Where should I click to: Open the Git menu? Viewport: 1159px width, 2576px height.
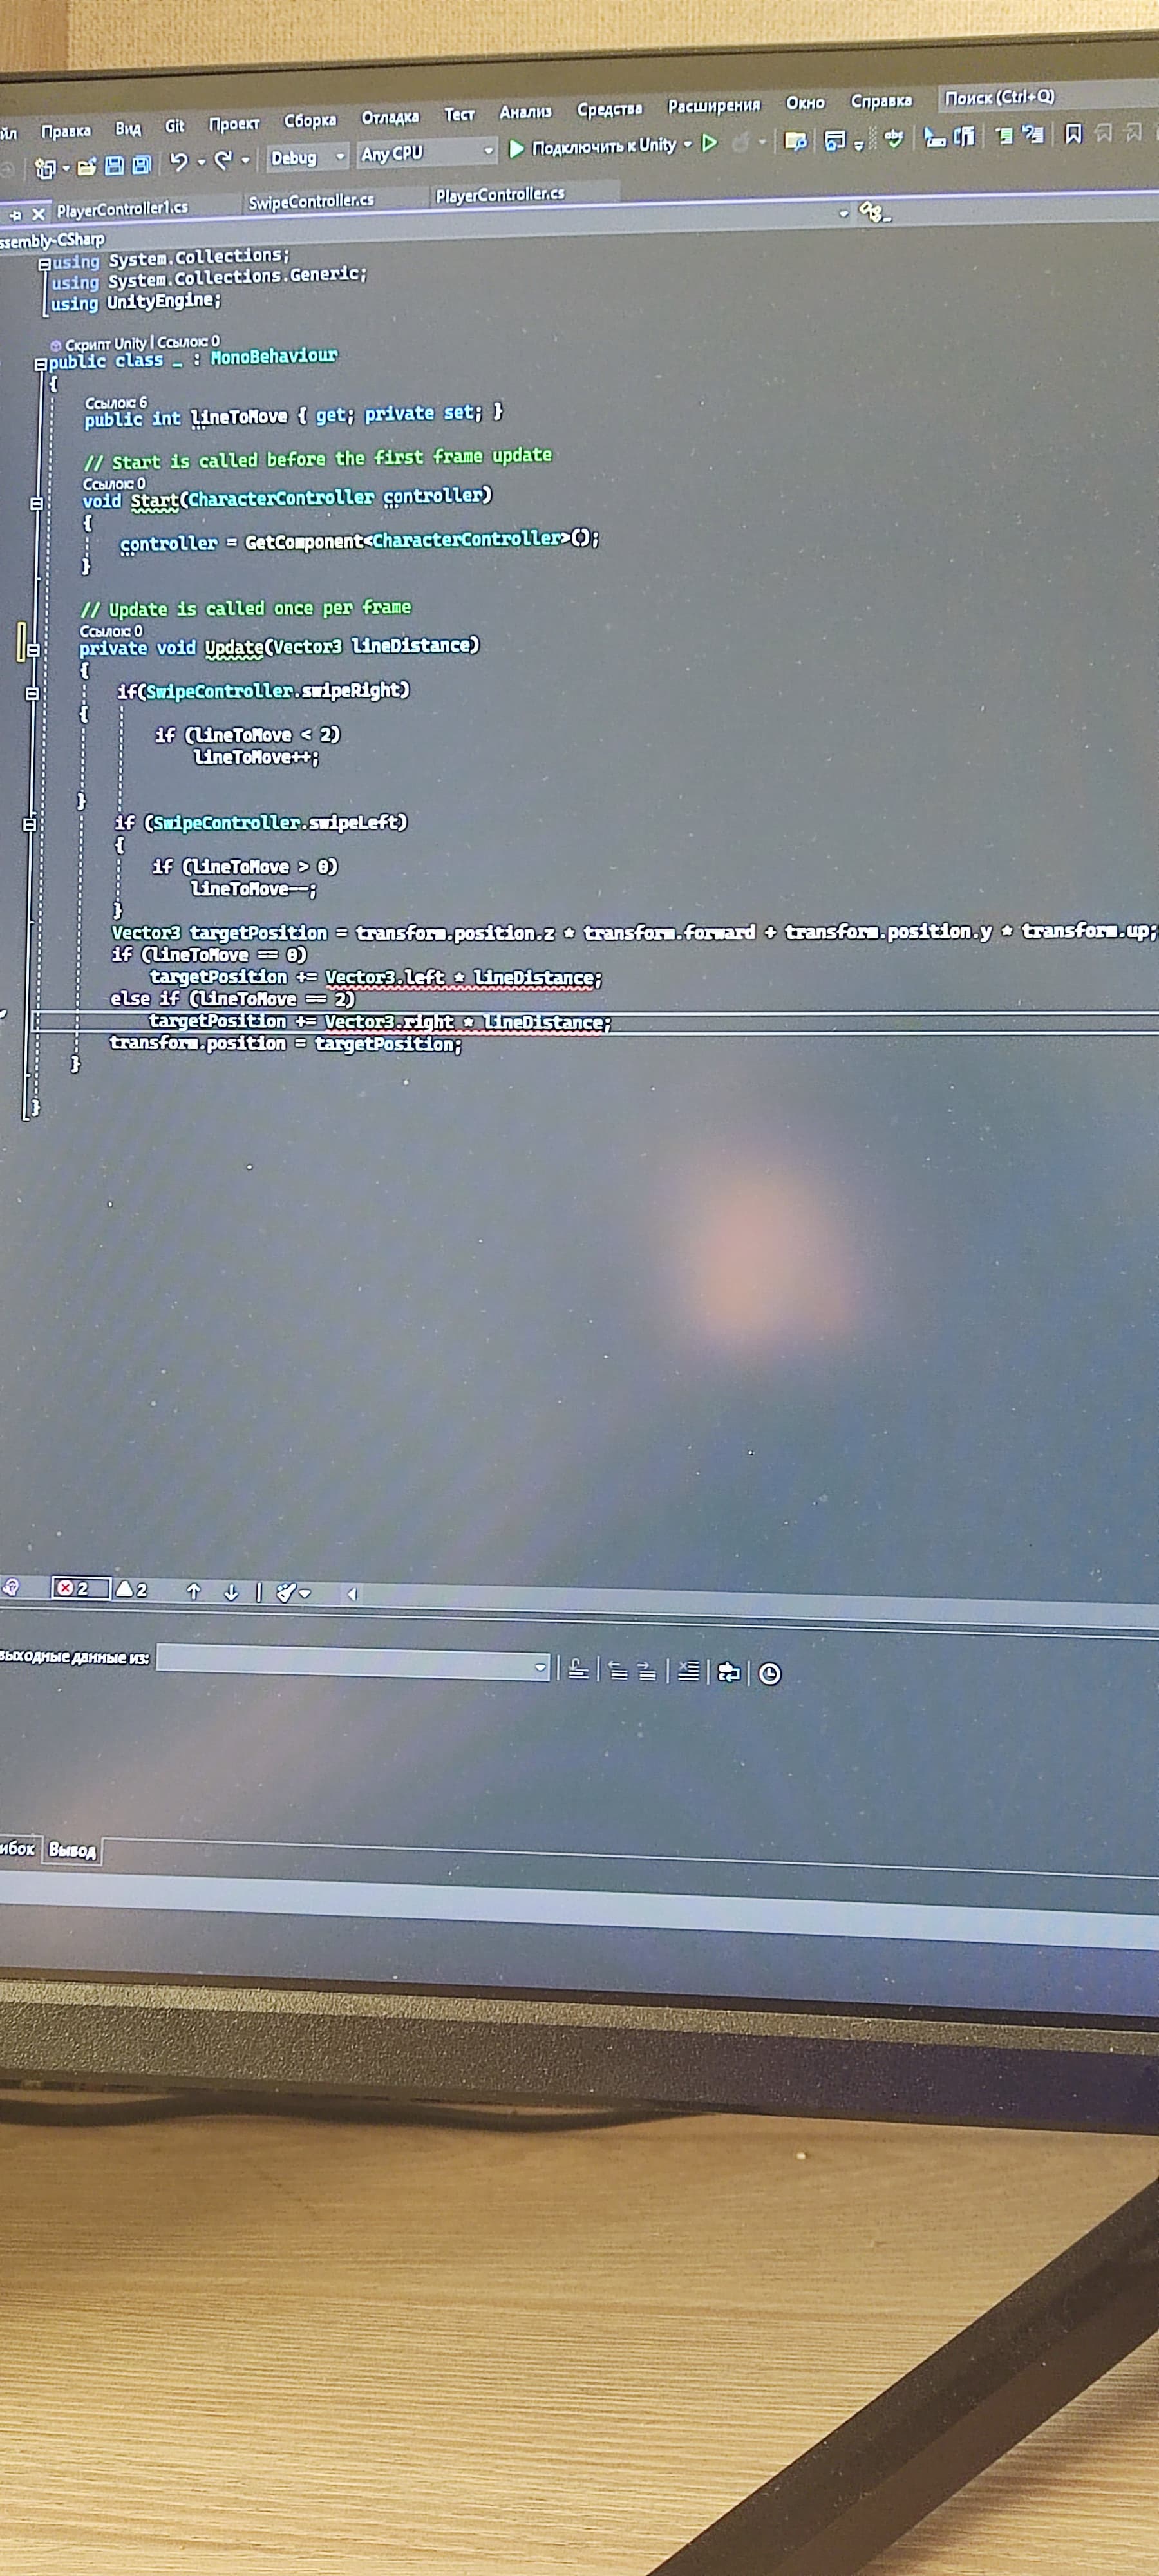coord(175,126)
